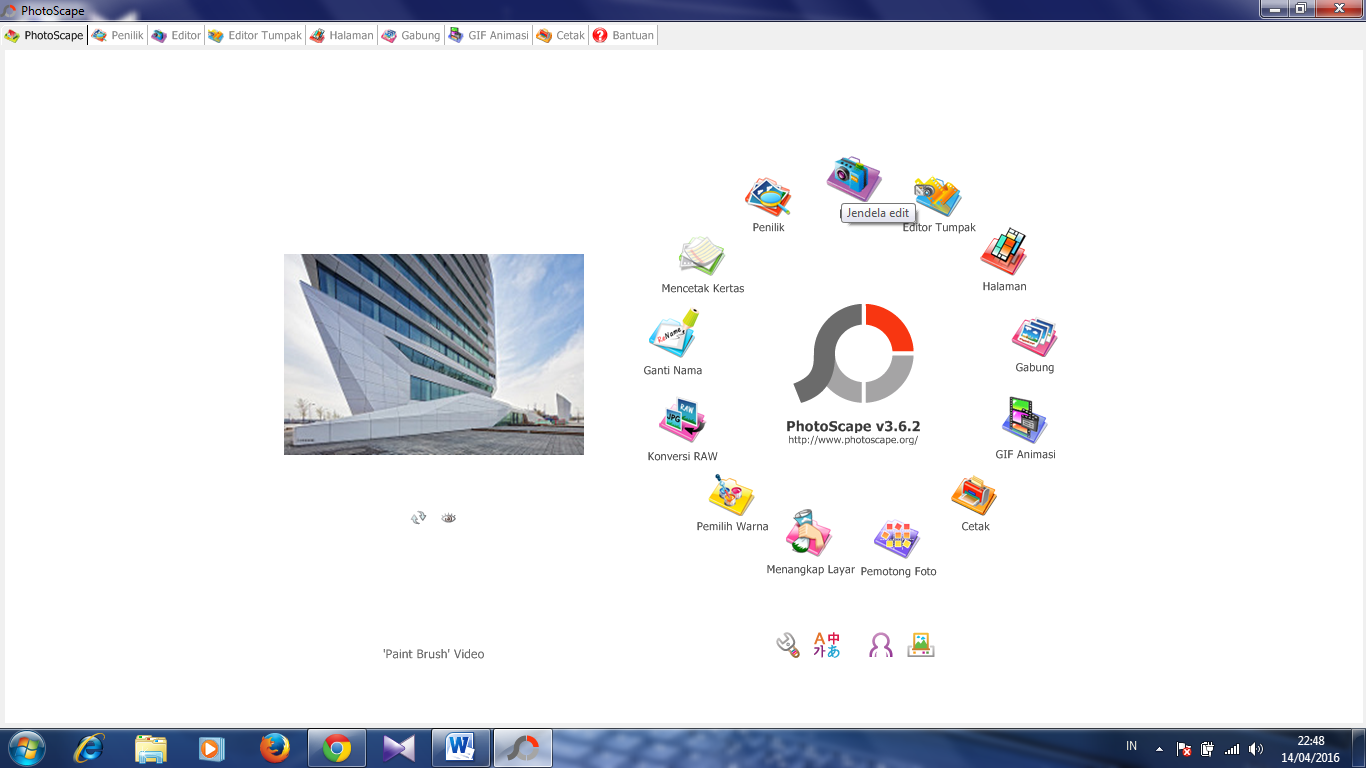Open the Editor camera icon (Jendela edit)

coord(853,177)
